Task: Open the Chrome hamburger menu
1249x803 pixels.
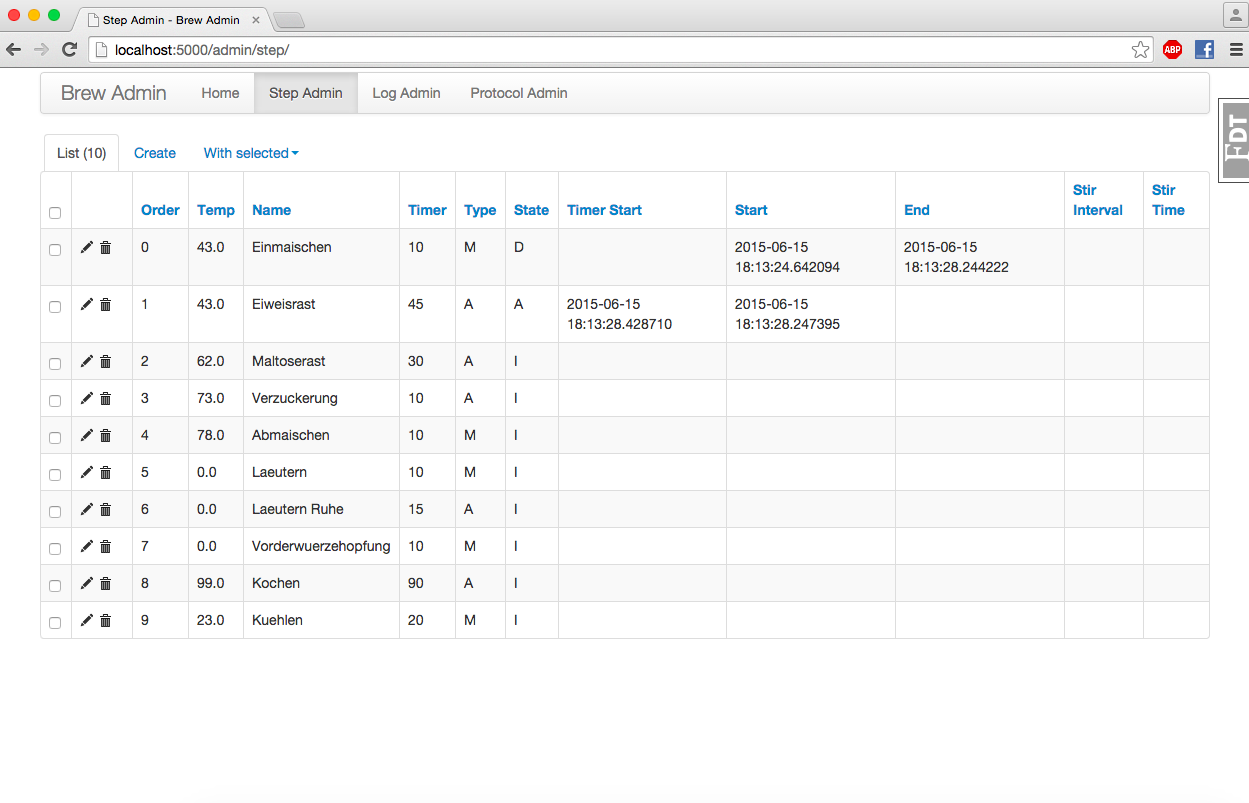Action: (1236, 49)
